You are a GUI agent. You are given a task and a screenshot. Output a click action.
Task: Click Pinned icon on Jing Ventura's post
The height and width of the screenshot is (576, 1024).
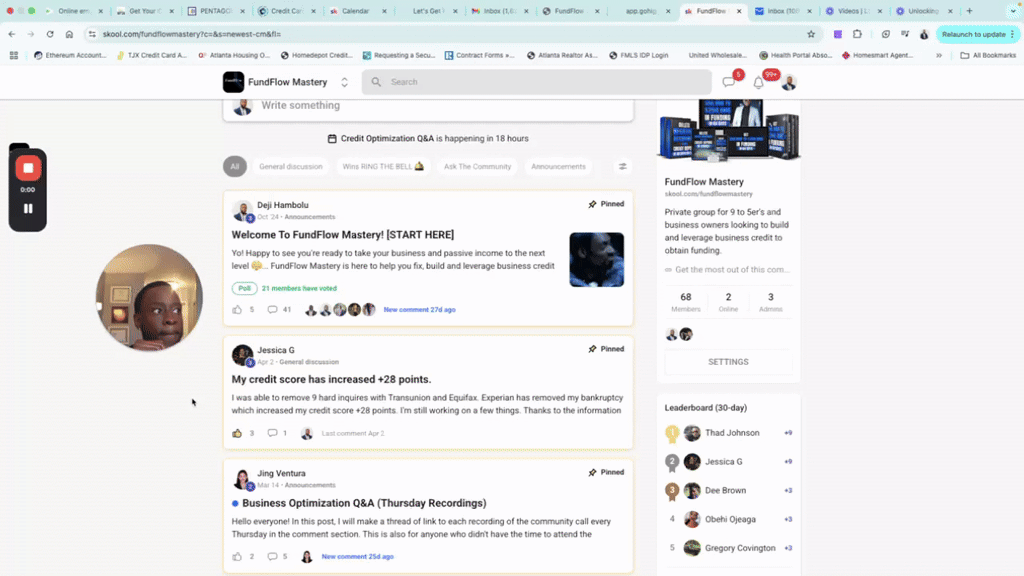592,473
